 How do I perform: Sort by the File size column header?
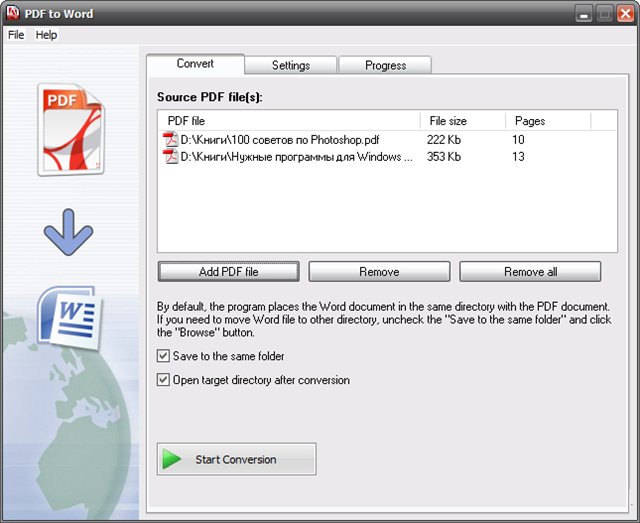(463, 121)
